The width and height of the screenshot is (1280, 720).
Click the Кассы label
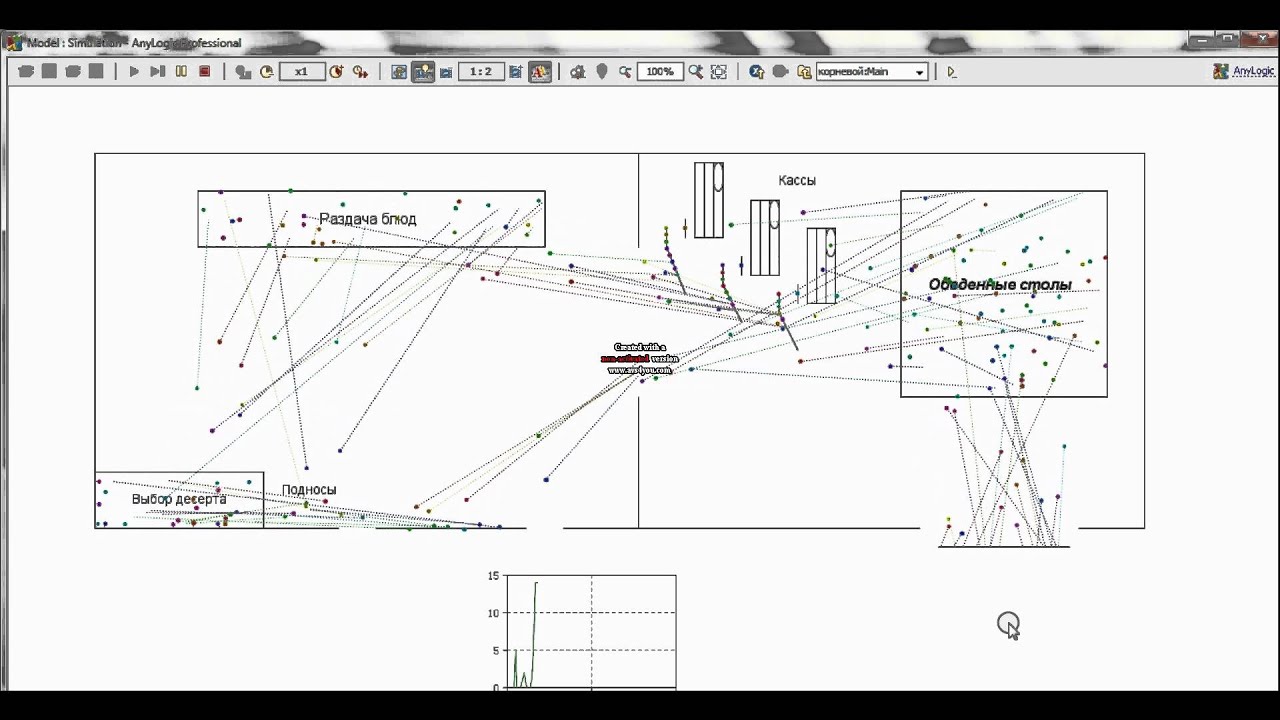pos(797,180)
